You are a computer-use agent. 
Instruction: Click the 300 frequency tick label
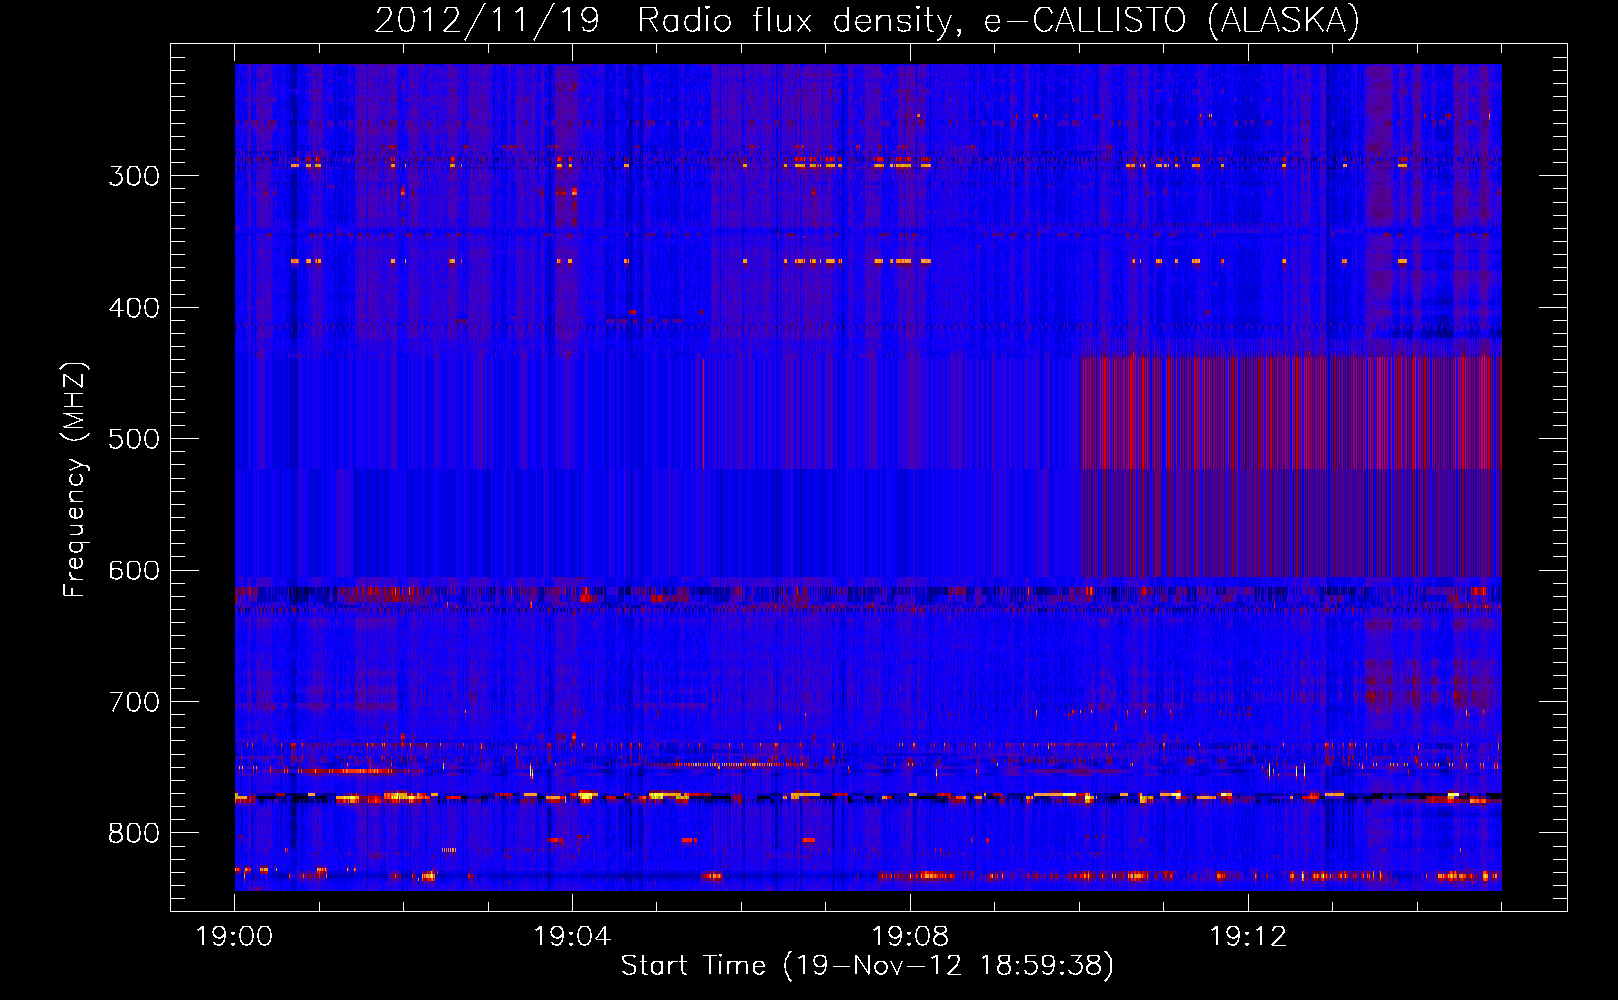(x=134, y=176)
